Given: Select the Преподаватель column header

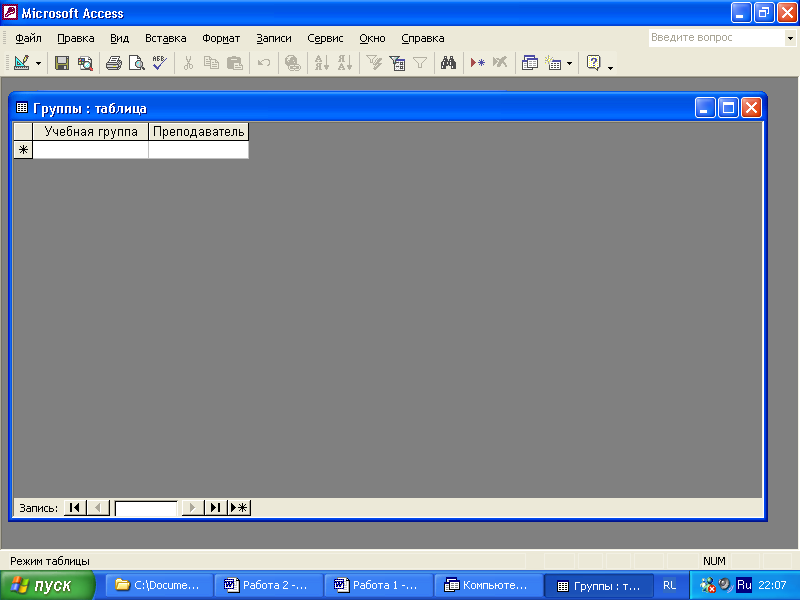Looking at the screenshot, I should pos(198,132).
